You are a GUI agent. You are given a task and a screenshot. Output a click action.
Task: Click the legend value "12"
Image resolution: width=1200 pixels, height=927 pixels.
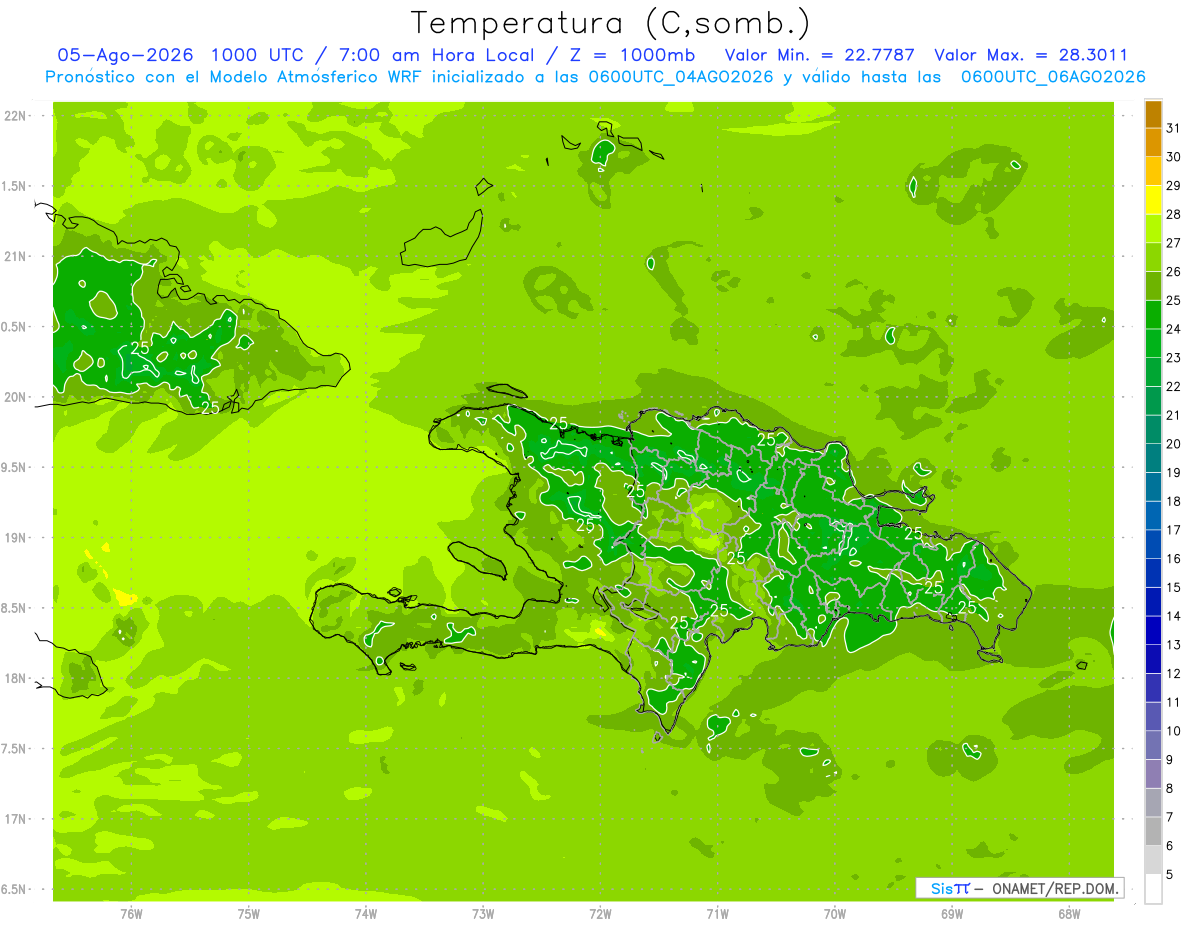(x=1173, y=674)
